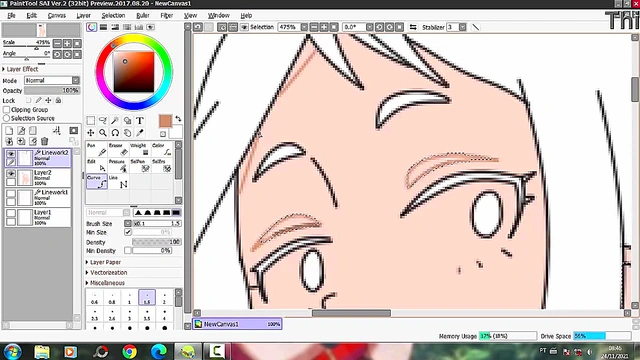Uncheck the Min Size checkbox
The width and height of the screenshot is (640, 360).
point(128,232)
